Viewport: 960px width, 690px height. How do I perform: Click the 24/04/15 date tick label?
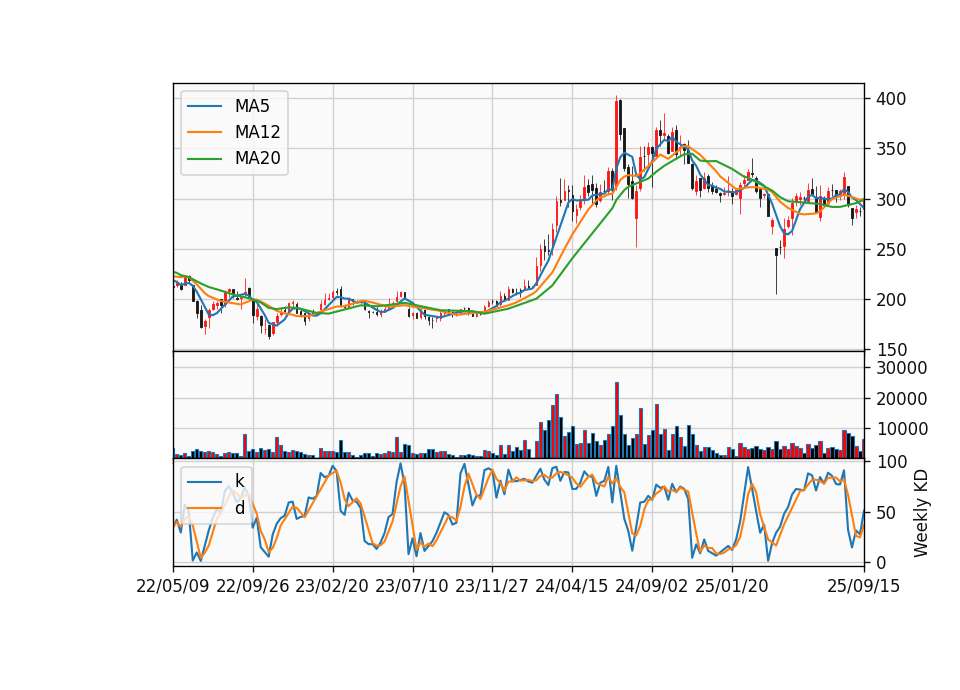pyautogui.click(x=572, y=586)
